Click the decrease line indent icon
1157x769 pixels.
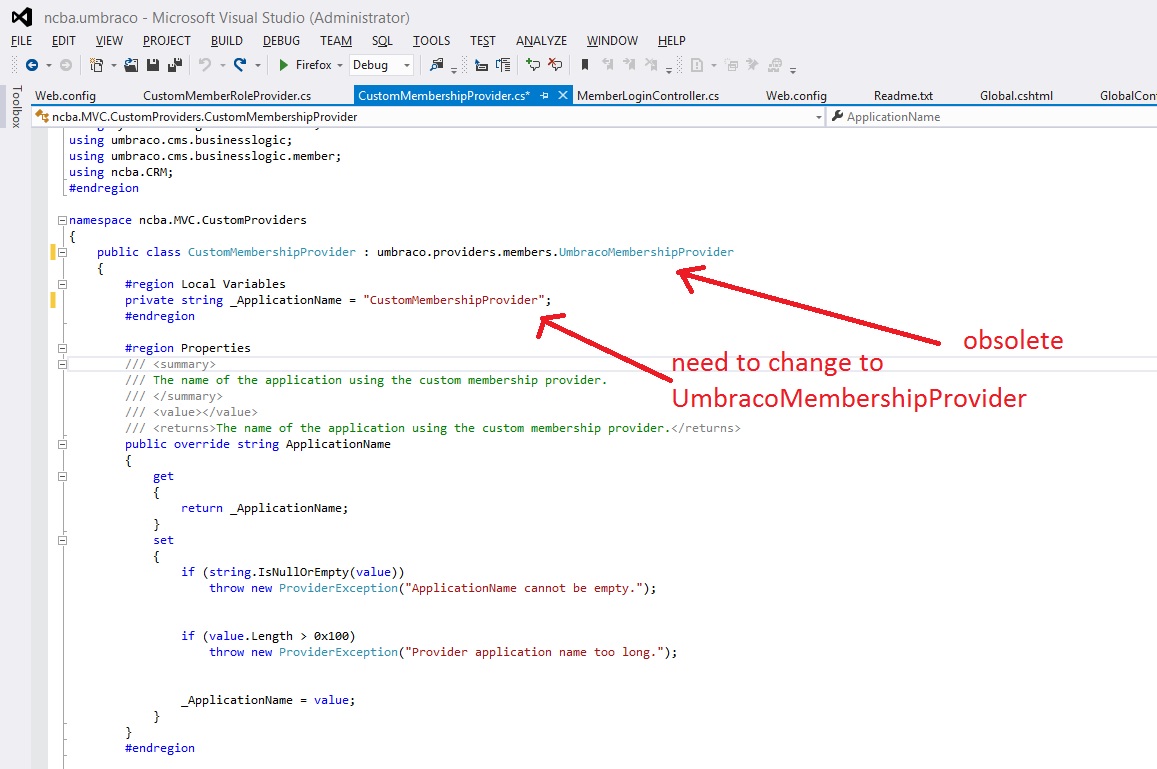coord(481,65)
